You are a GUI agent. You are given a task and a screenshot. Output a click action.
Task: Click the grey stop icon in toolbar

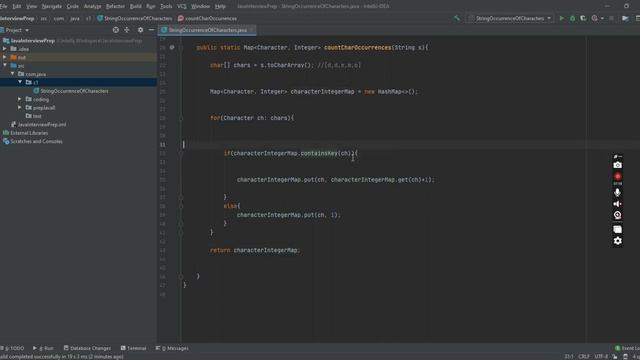[x=611, y=18]
